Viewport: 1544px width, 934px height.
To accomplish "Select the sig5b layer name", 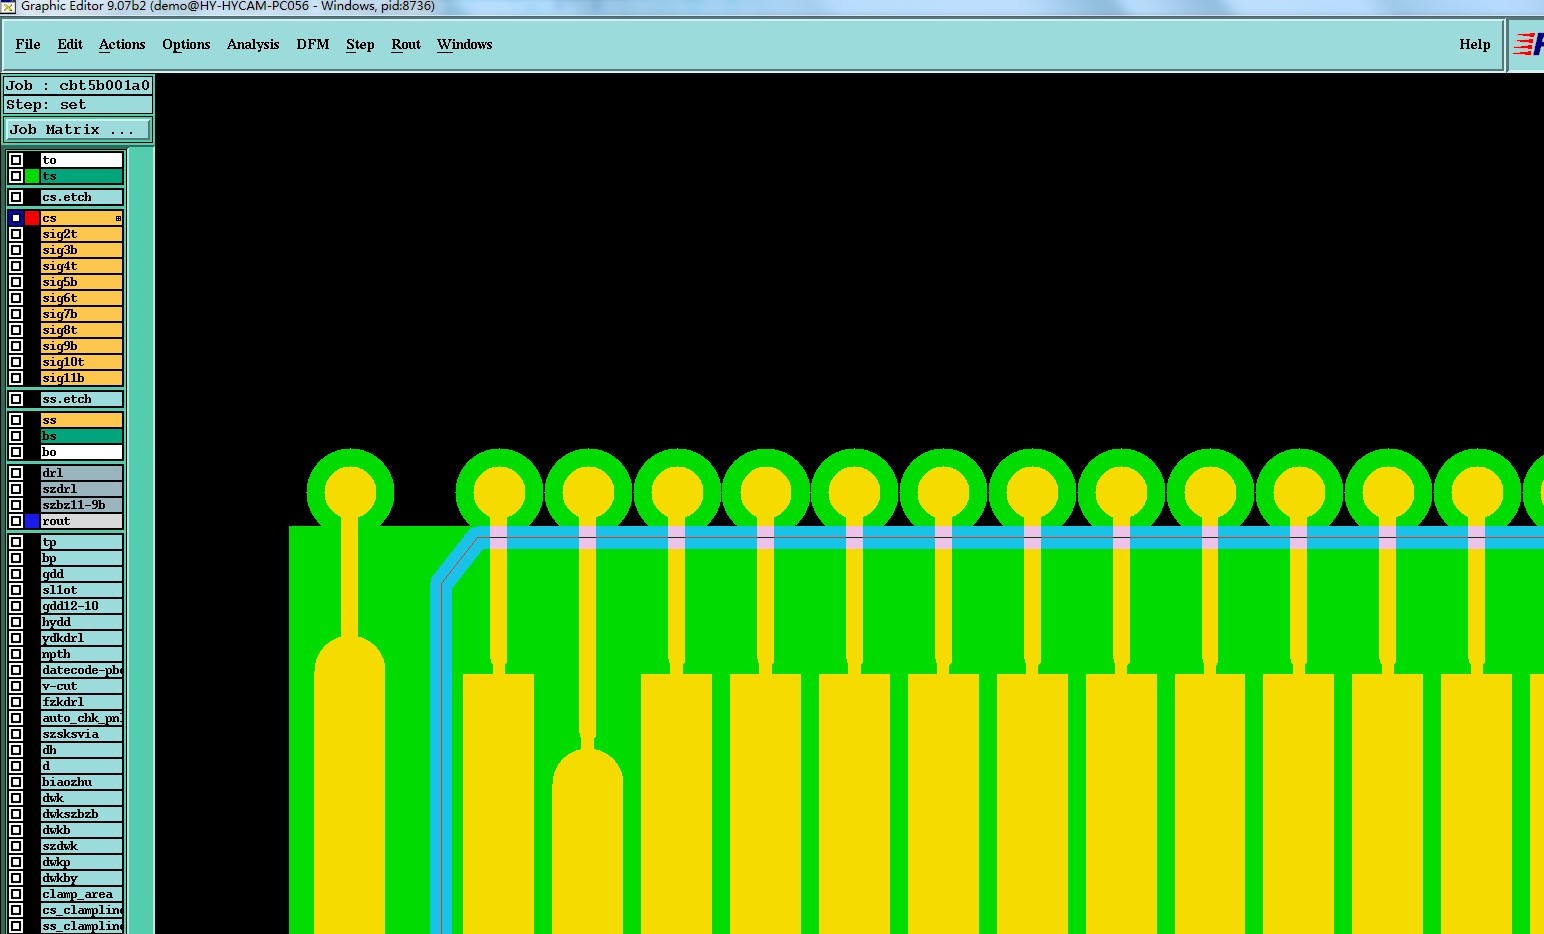I will 82,282.
